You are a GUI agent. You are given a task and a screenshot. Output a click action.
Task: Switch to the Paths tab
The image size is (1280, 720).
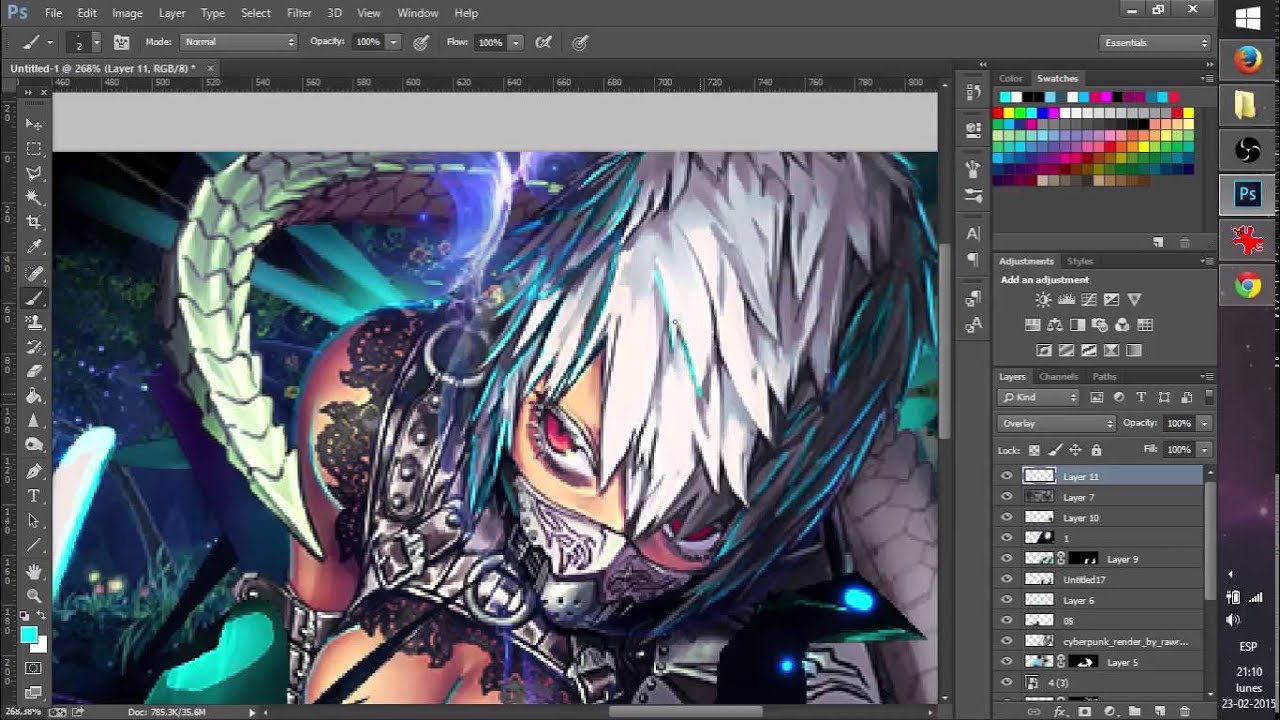click(1104, 377)
